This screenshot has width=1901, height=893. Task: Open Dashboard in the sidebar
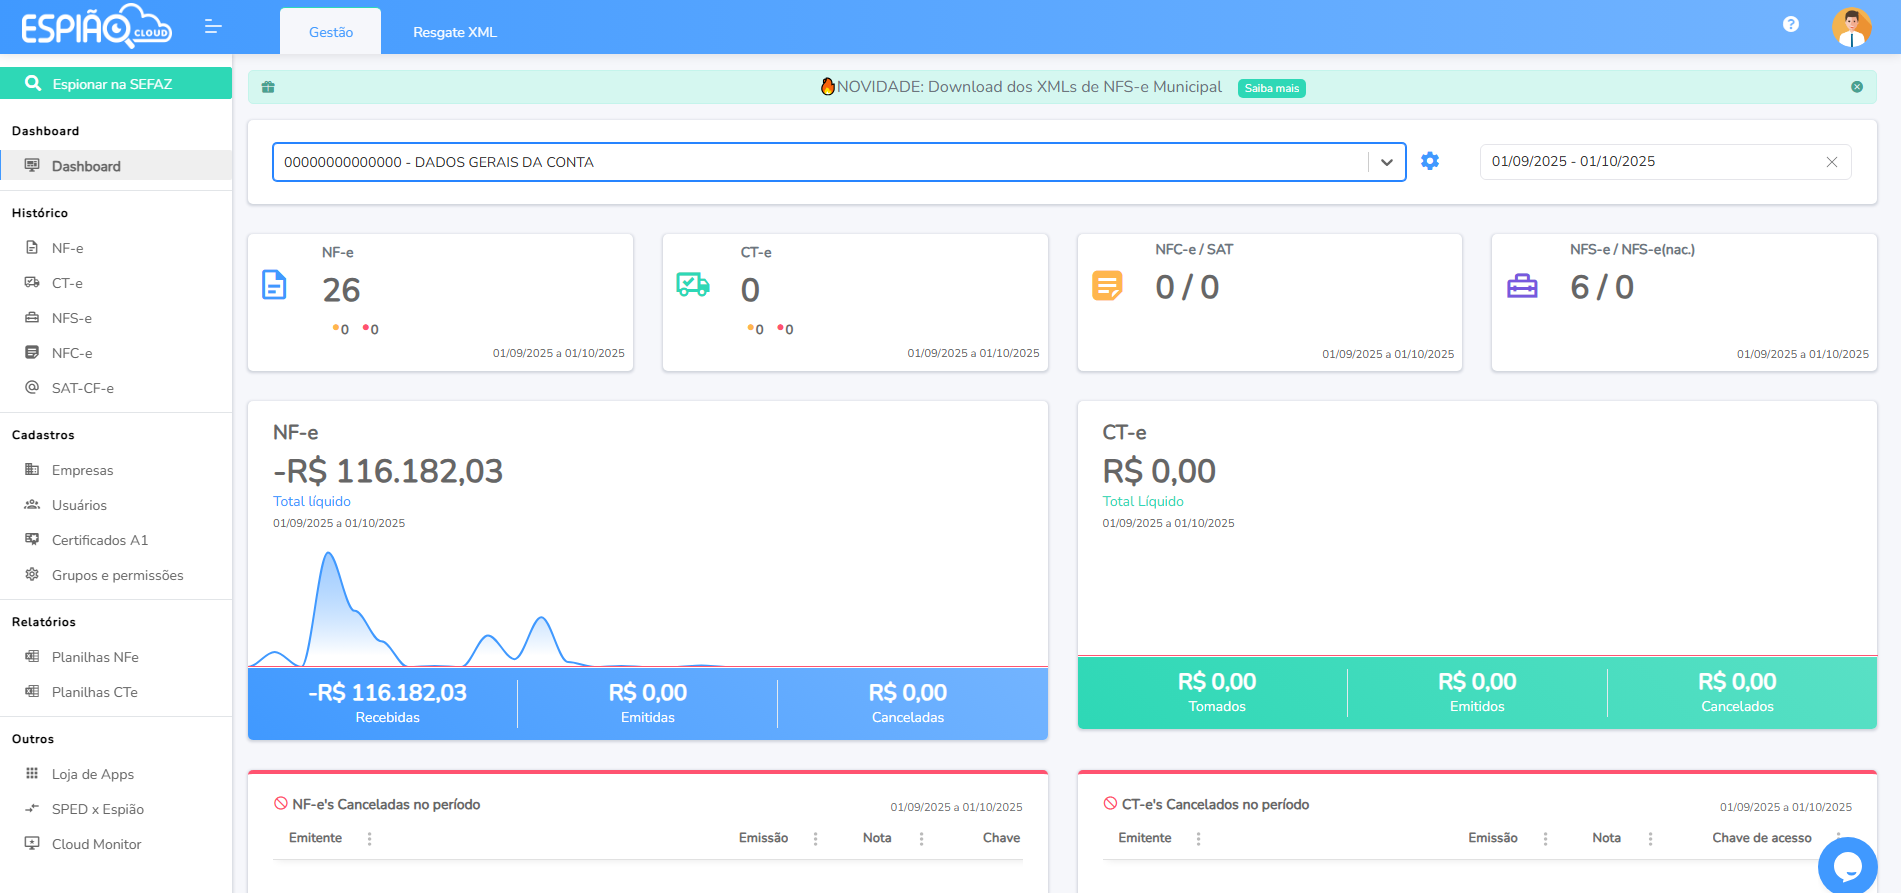pyautogui.click(x=116, y=166)
